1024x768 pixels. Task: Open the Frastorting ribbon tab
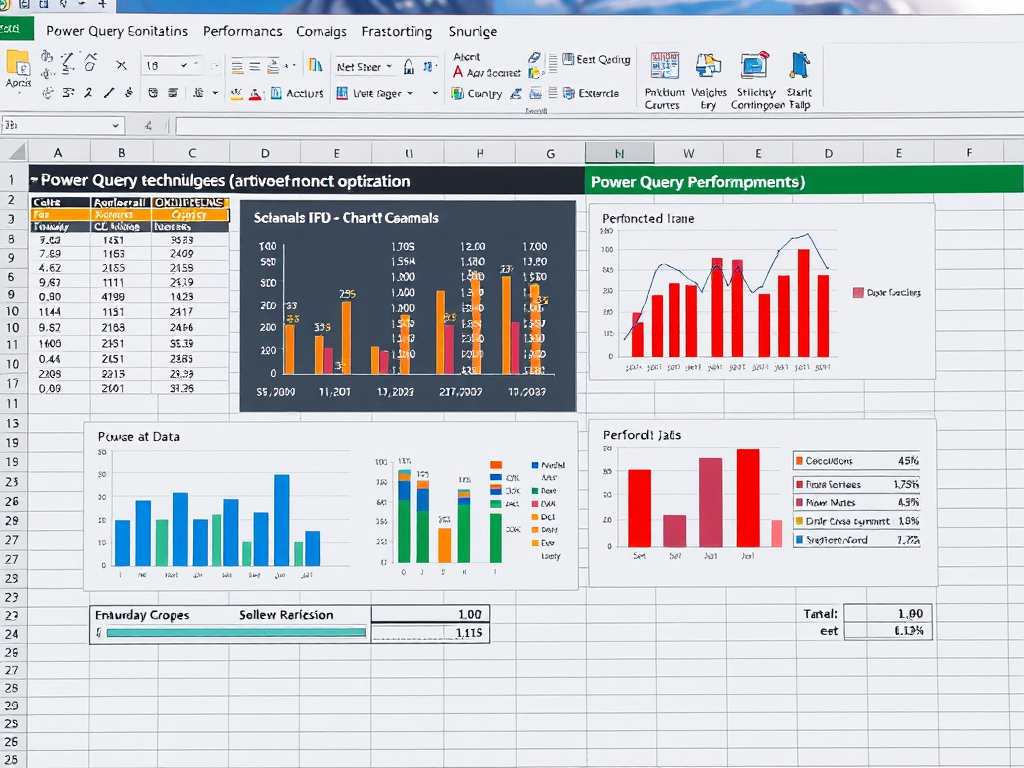(396, 31)
